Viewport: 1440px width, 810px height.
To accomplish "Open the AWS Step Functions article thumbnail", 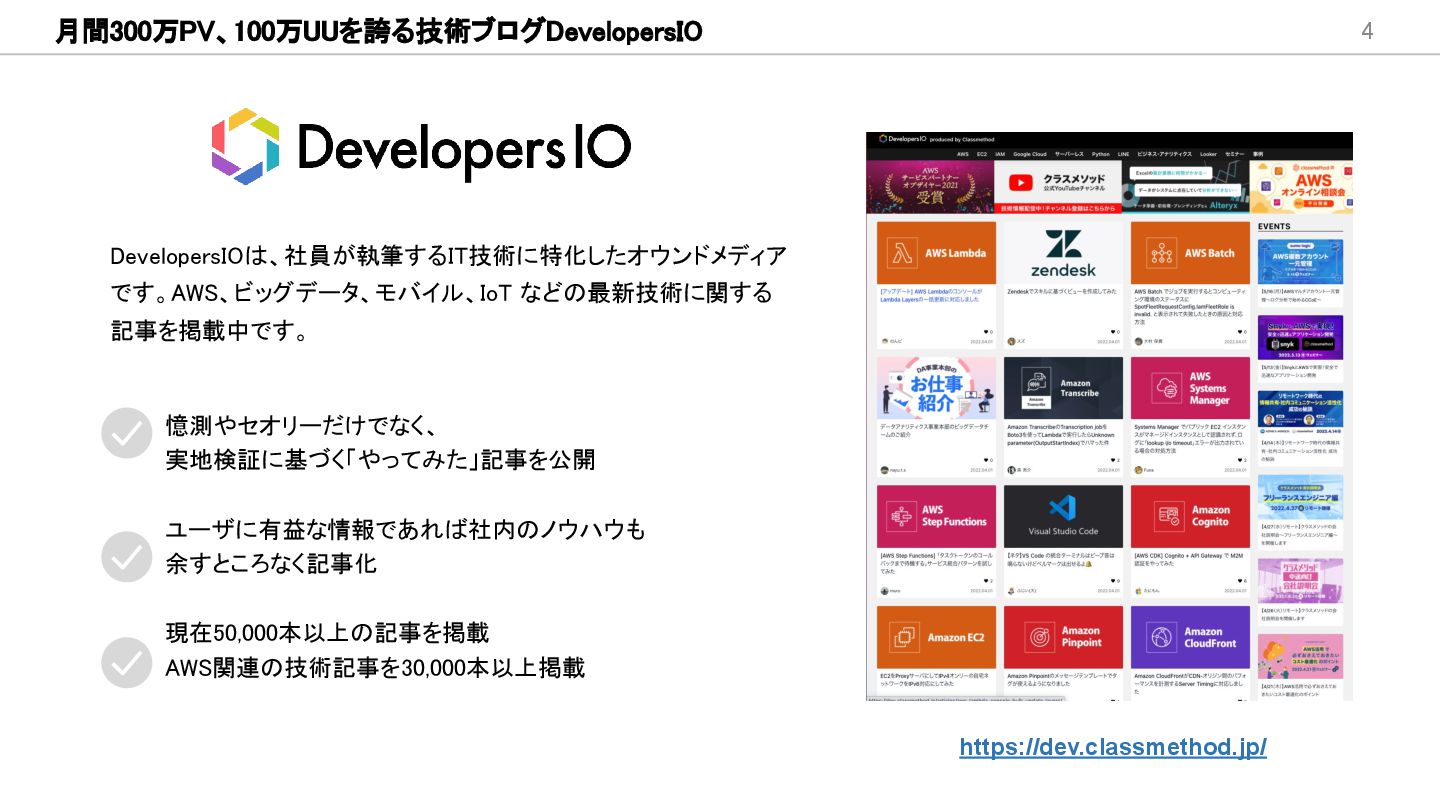I will 936,516.
